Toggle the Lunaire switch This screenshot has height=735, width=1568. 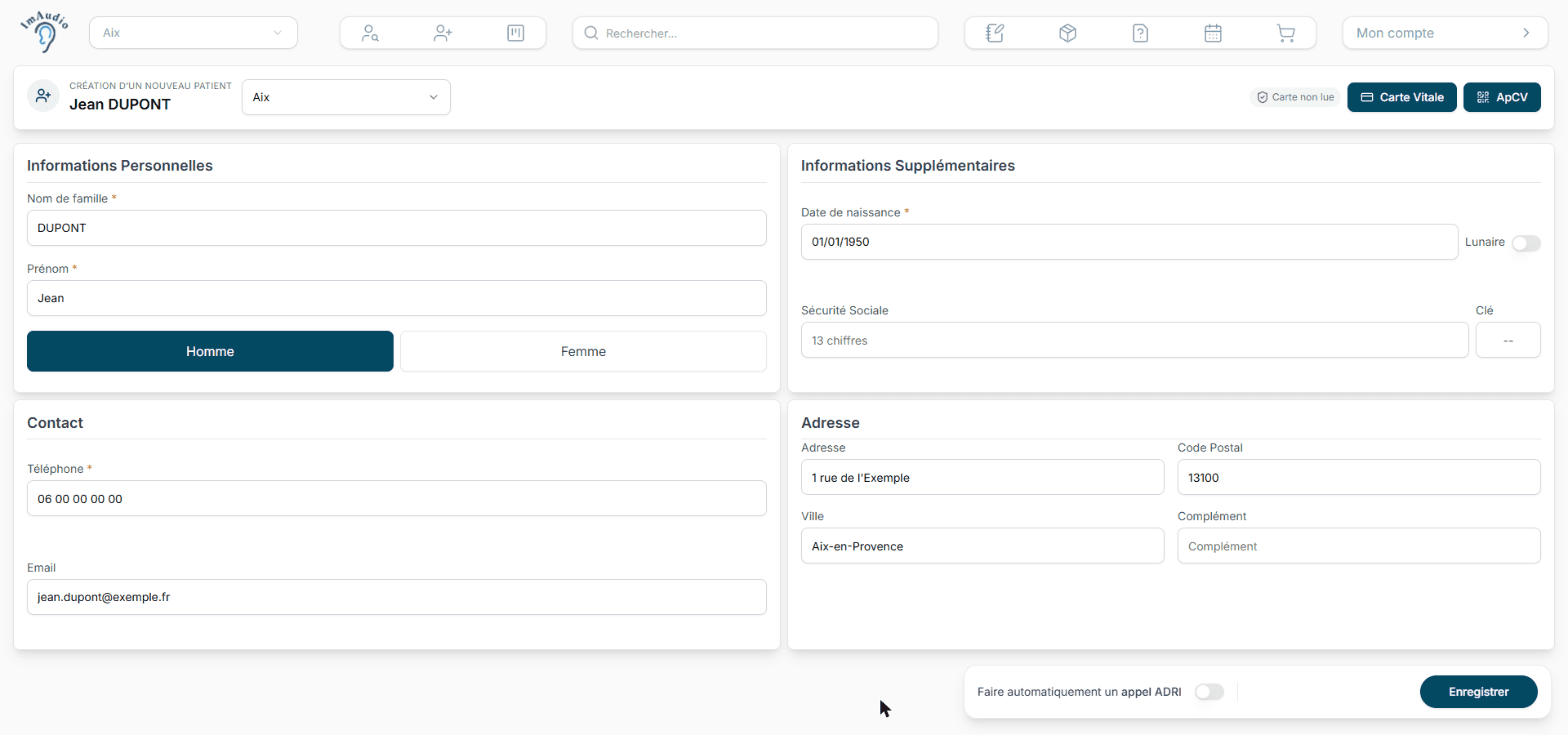(x=1526, y=243)
